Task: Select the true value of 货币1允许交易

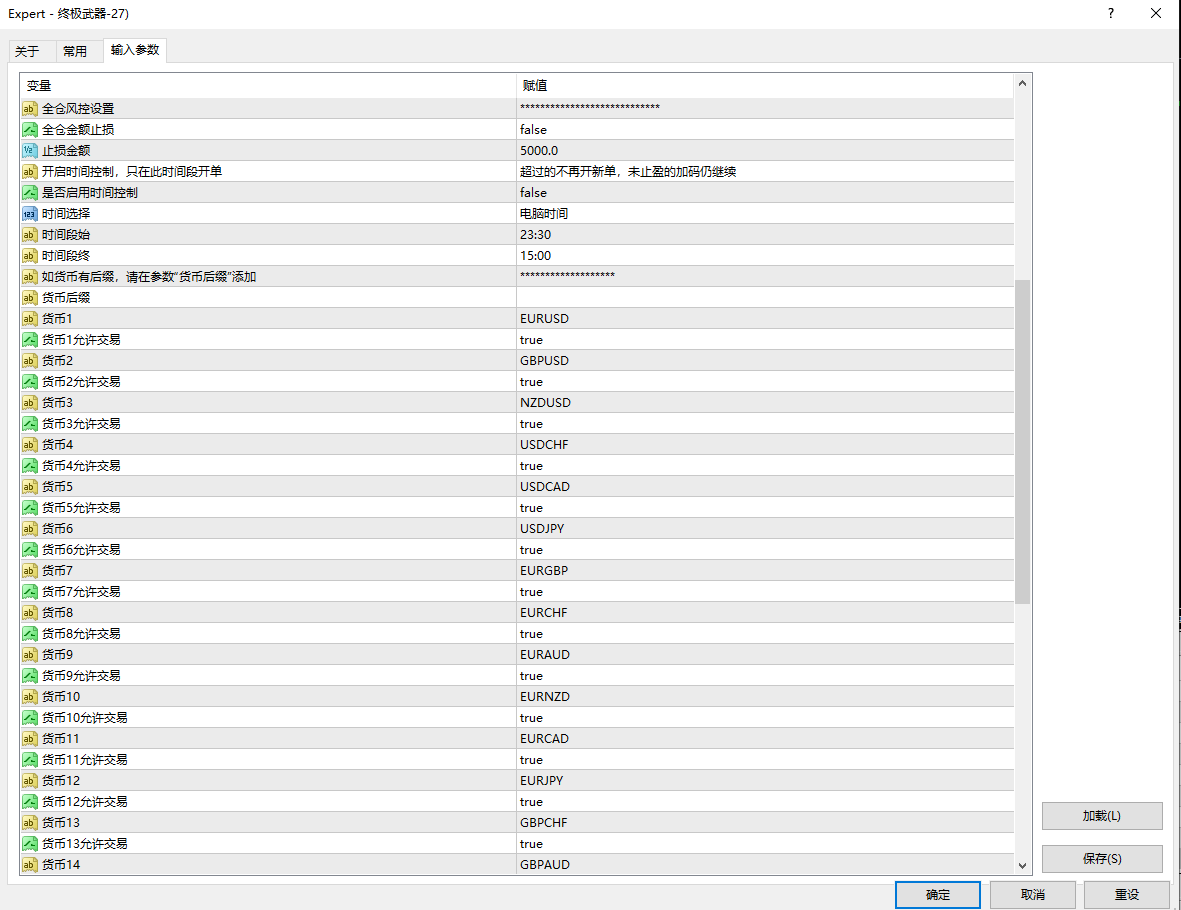Action: coord(765,340)
